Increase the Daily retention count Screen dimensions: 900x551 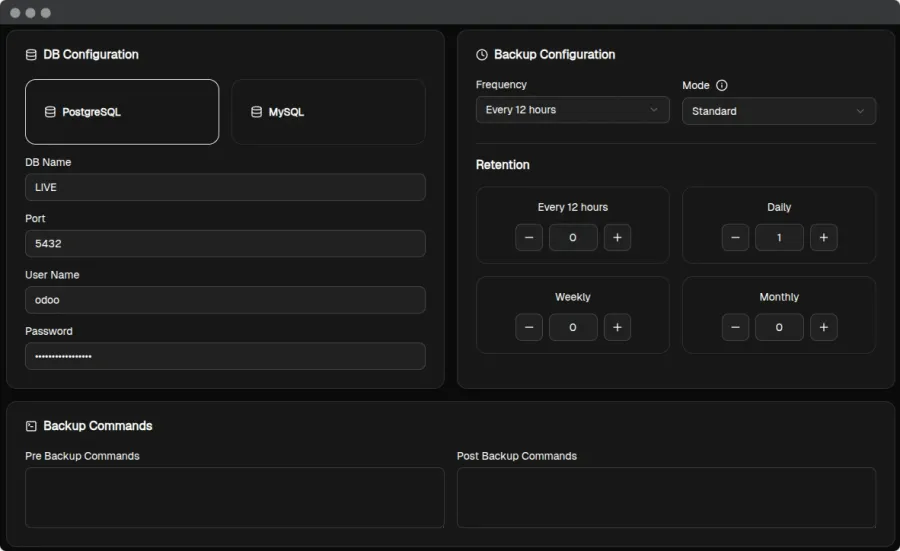[x=823, y=237]
